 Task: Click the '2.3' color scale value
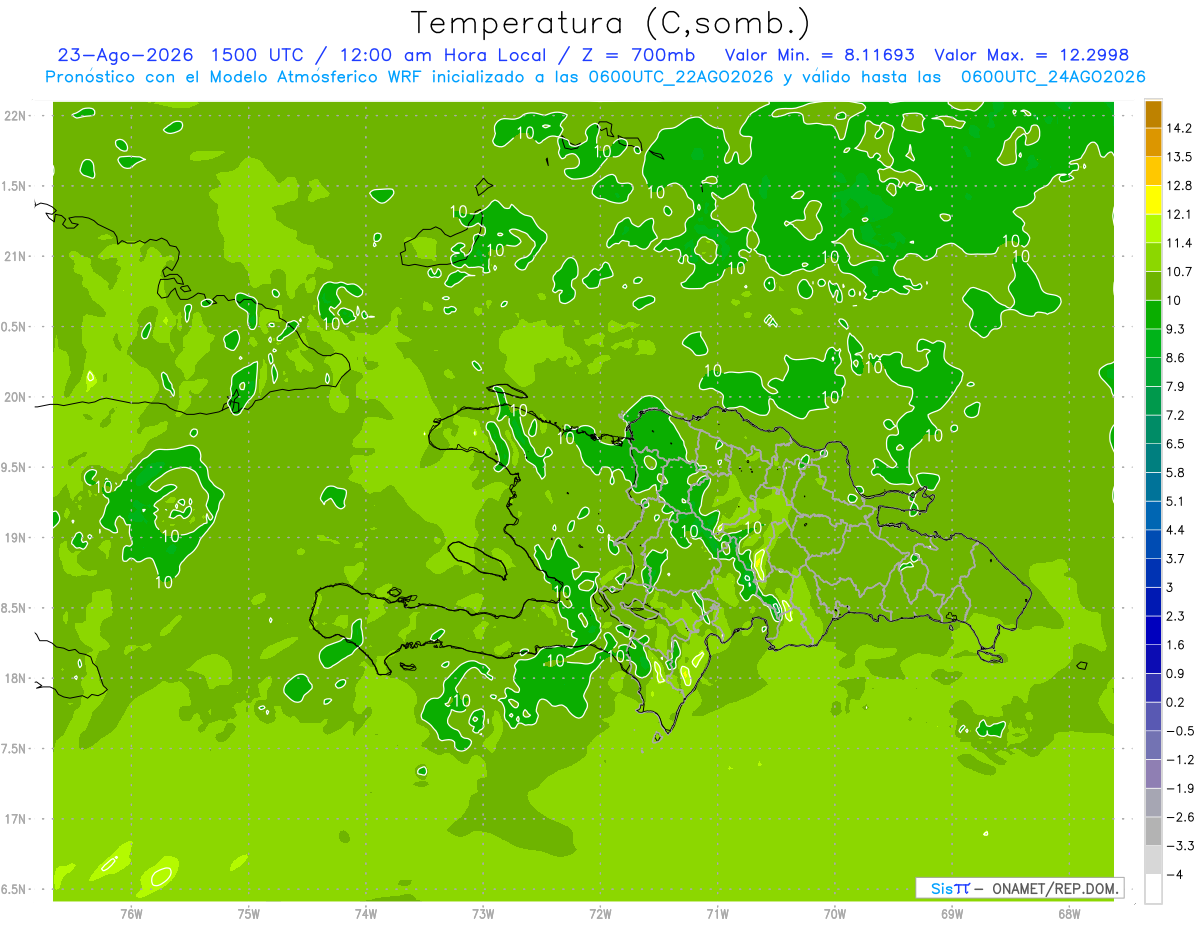coord(1176,616)
